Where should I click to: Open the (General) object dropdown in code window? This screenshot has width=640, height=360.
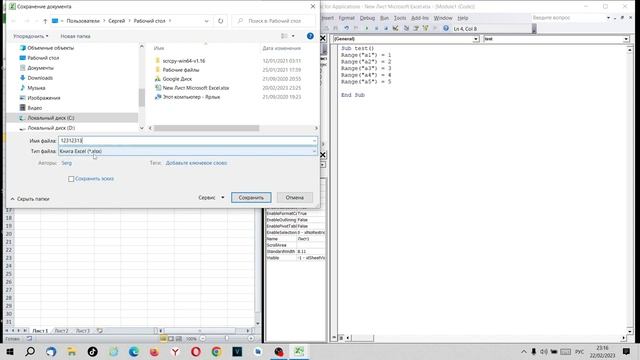click(x=476, y=39)
